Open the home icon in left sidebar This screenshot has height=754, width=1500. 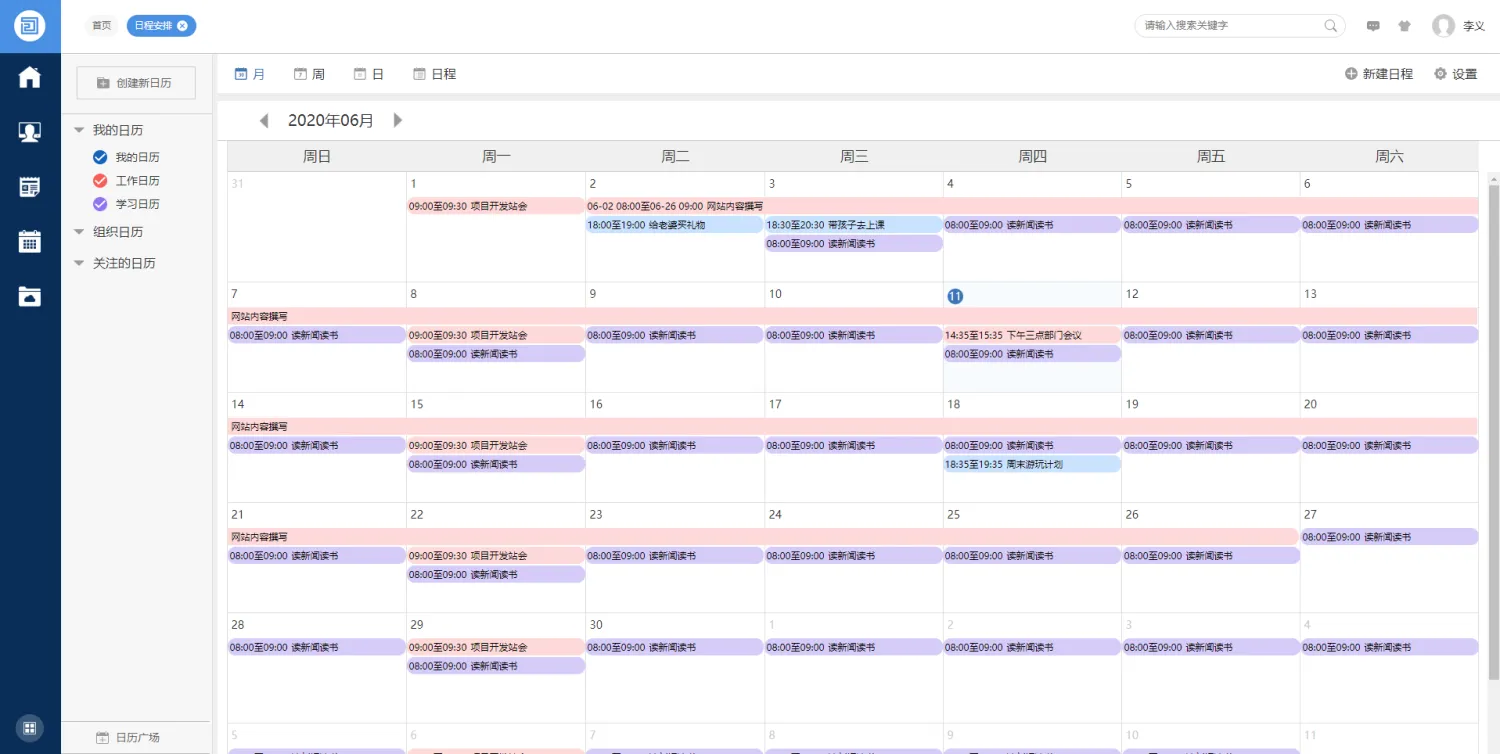(x=30, y=77)
